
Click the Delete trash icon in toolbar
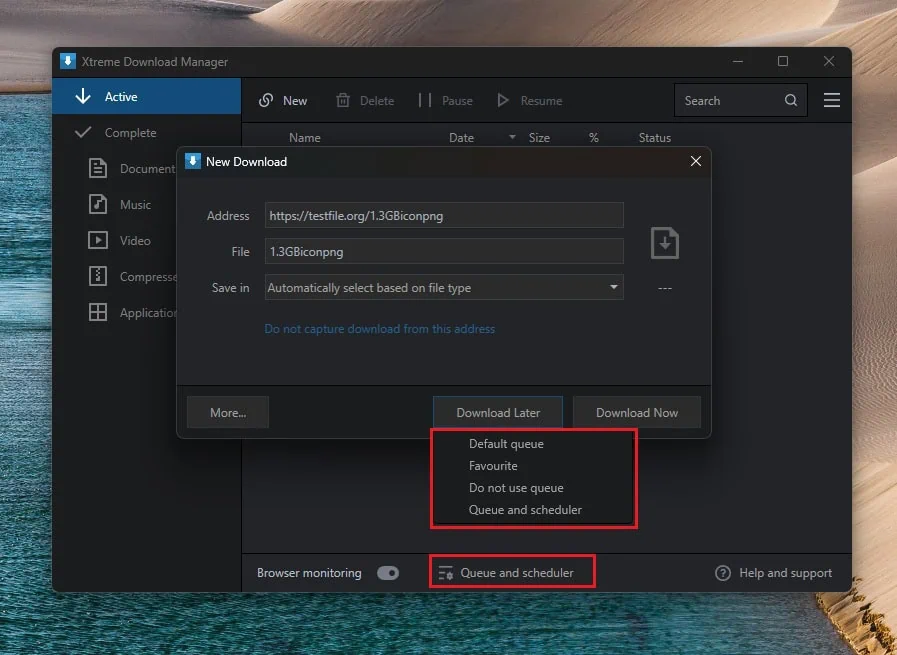point(343,101)
